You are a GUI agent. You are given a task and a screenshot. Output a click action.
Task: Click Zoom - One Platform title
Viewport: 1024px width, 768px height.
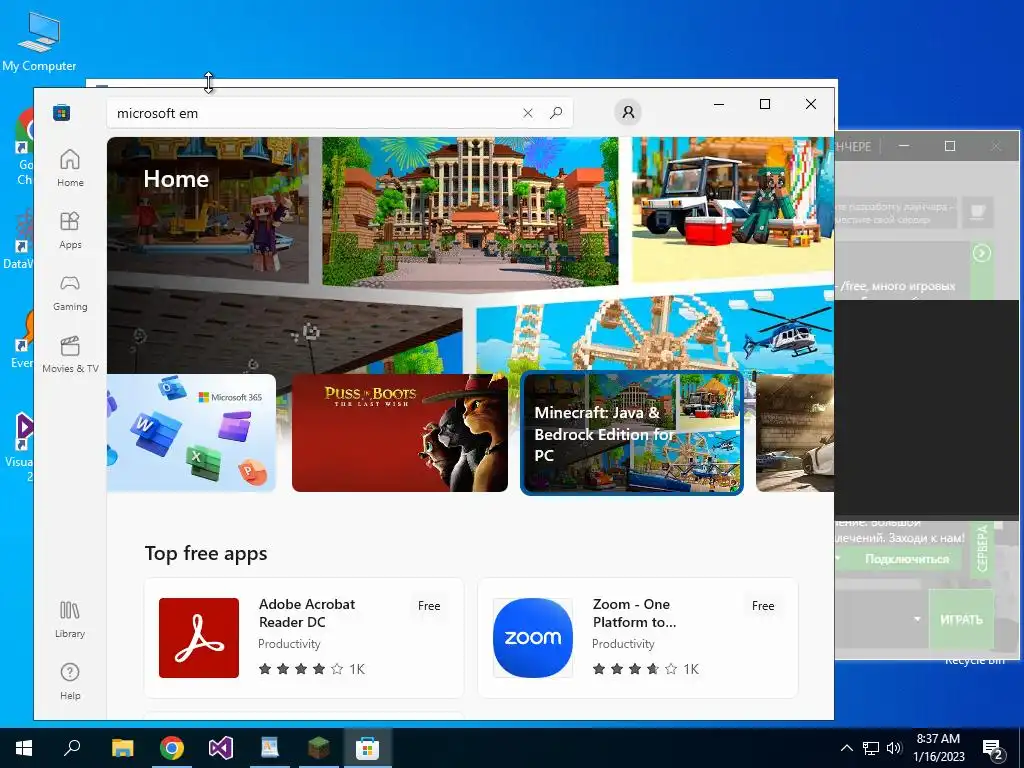pos(634,613)
